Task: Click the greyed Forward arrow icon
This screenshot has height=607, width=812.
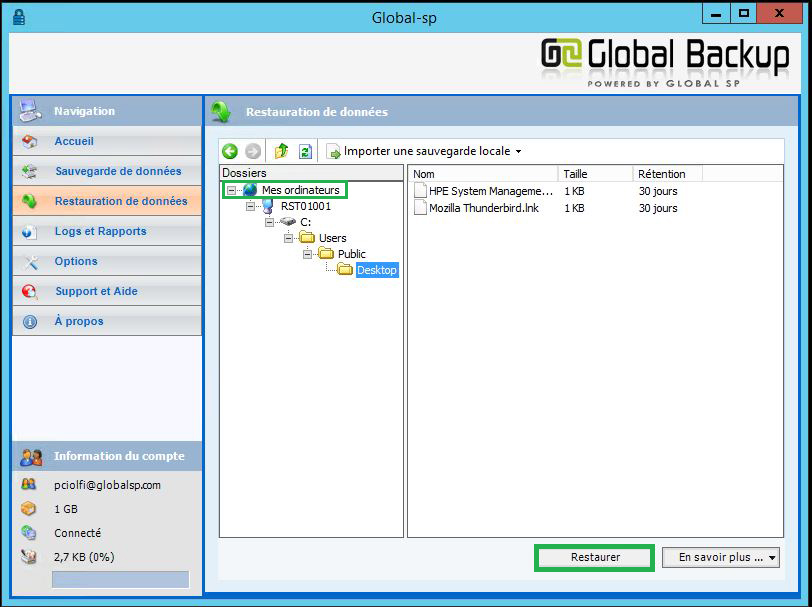Action: click(x=253, y=151)
